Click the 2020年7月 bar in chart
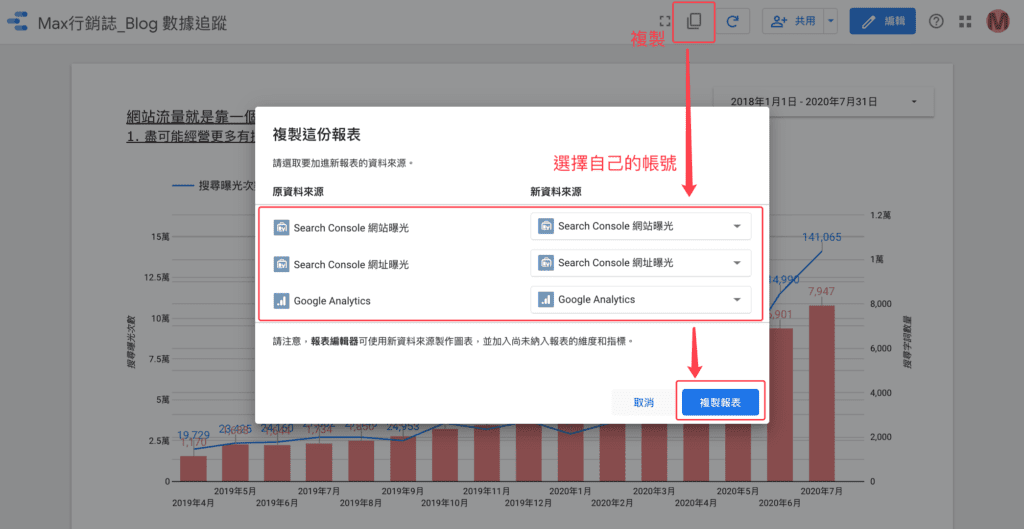Image resolution: width=1024 pixels, height=529 pixels. pos(821,394)
